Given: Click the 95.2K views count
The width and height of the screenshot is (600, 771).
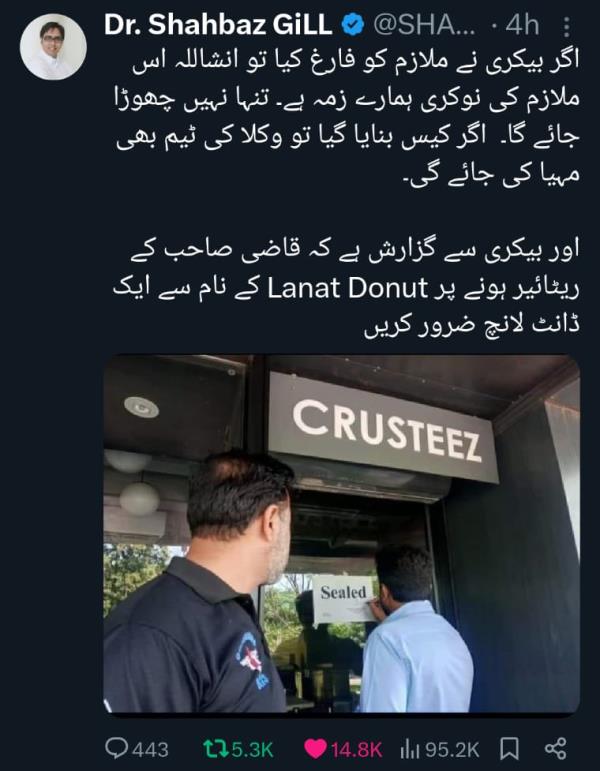Looking at the screenshot, I should [451, 750].
